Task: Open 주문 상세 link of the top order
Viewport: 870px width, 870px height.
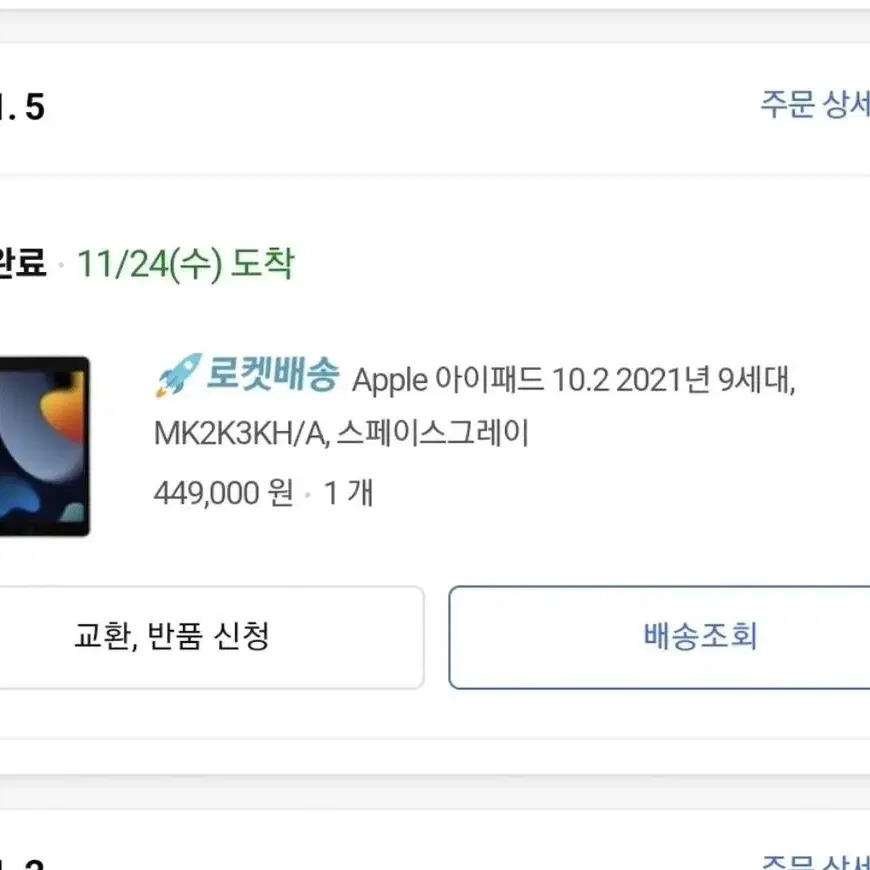Action: [815, 104]
